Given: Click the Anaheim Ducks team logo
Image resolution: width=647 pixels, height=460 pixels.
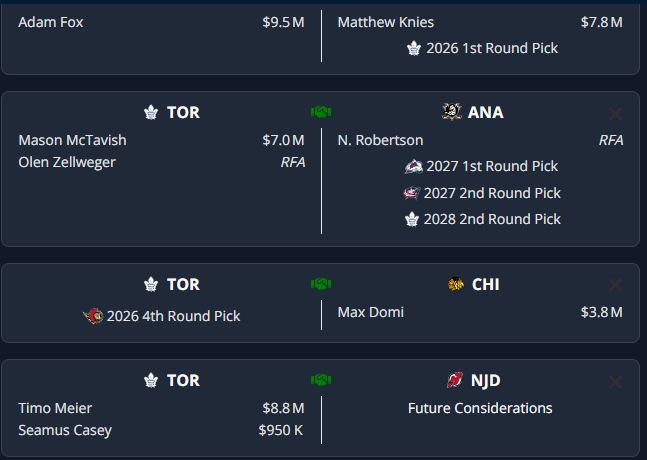Looking at the screenshot, I should [x=451, y=112].
